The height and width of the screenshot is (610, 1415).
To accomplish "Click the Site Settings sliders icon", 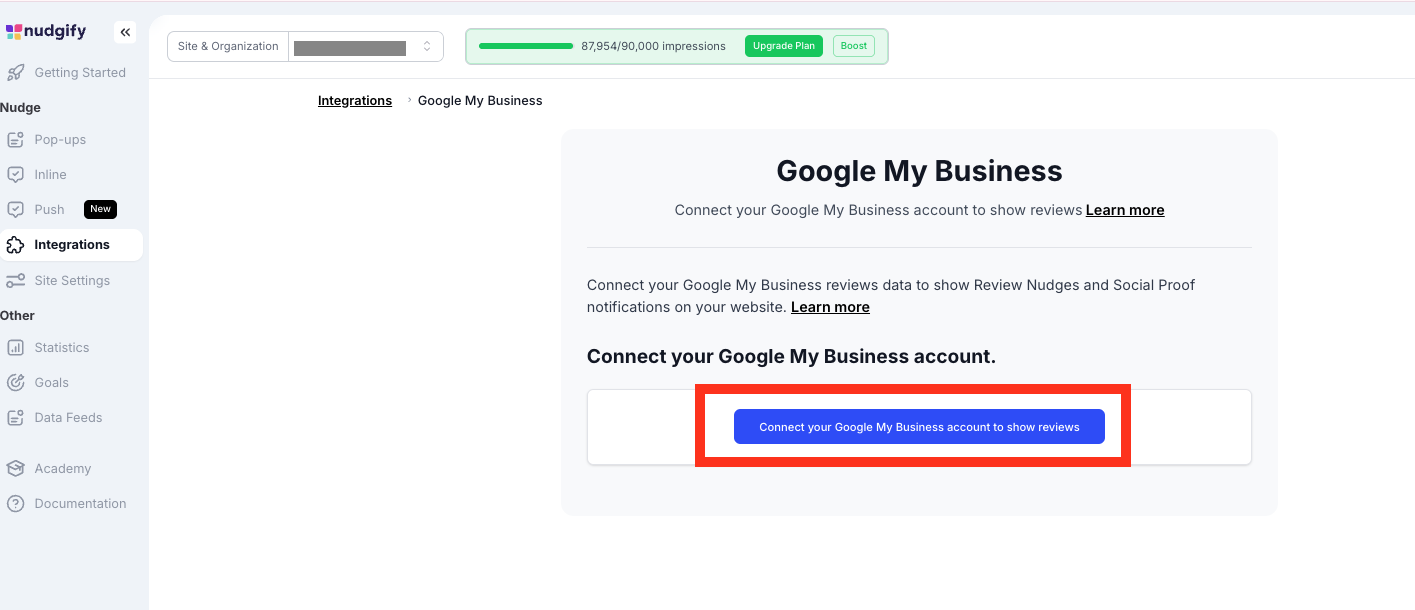I will pyautogui.click(x=15, y=281).
